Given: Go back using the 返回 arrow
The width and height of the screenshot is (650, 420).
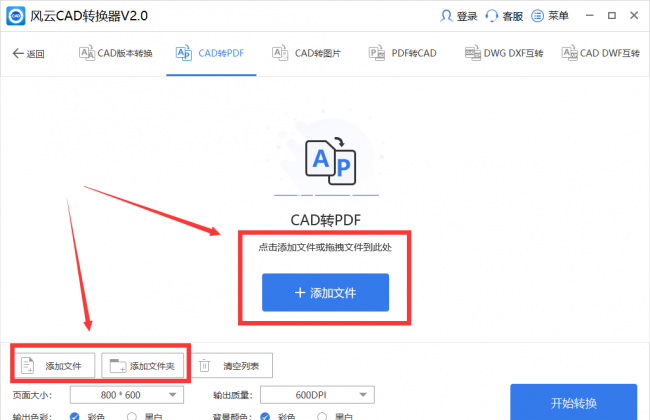Looking at the screenshot, I should (18, 53).
